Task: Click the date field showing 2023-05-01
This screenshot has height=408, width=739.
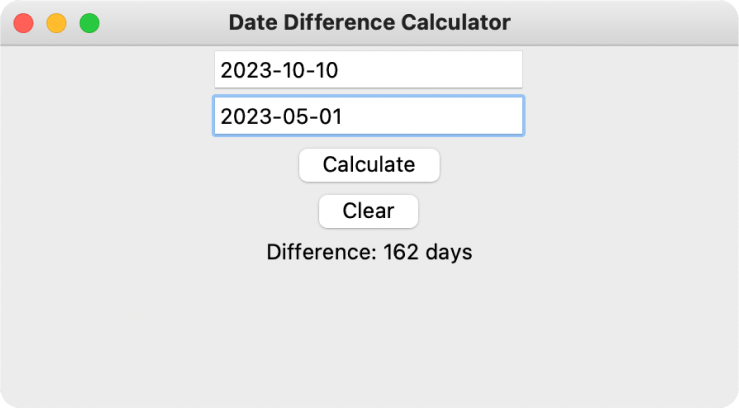Action: [368, 116]
